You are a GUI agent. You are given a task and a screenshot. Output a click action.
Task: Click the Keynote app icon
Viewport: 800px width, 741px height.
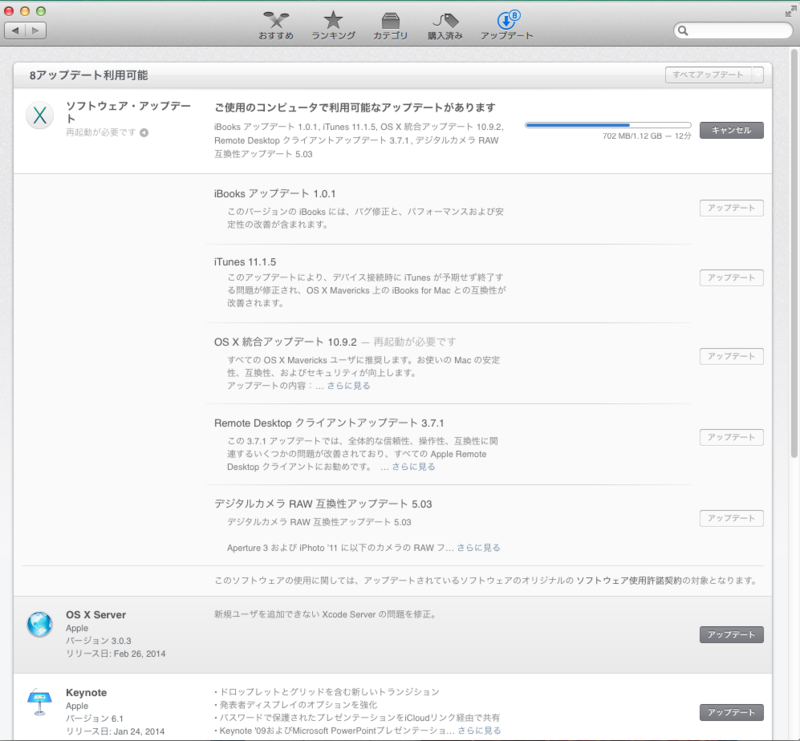tap(40, 702)
